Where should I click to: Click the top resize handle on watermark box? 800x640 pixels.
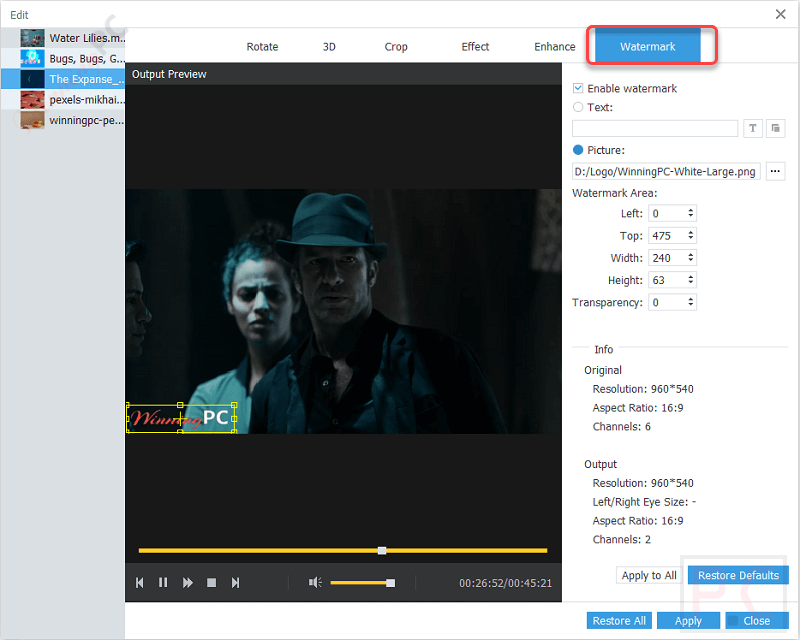[x=180, y=405]
